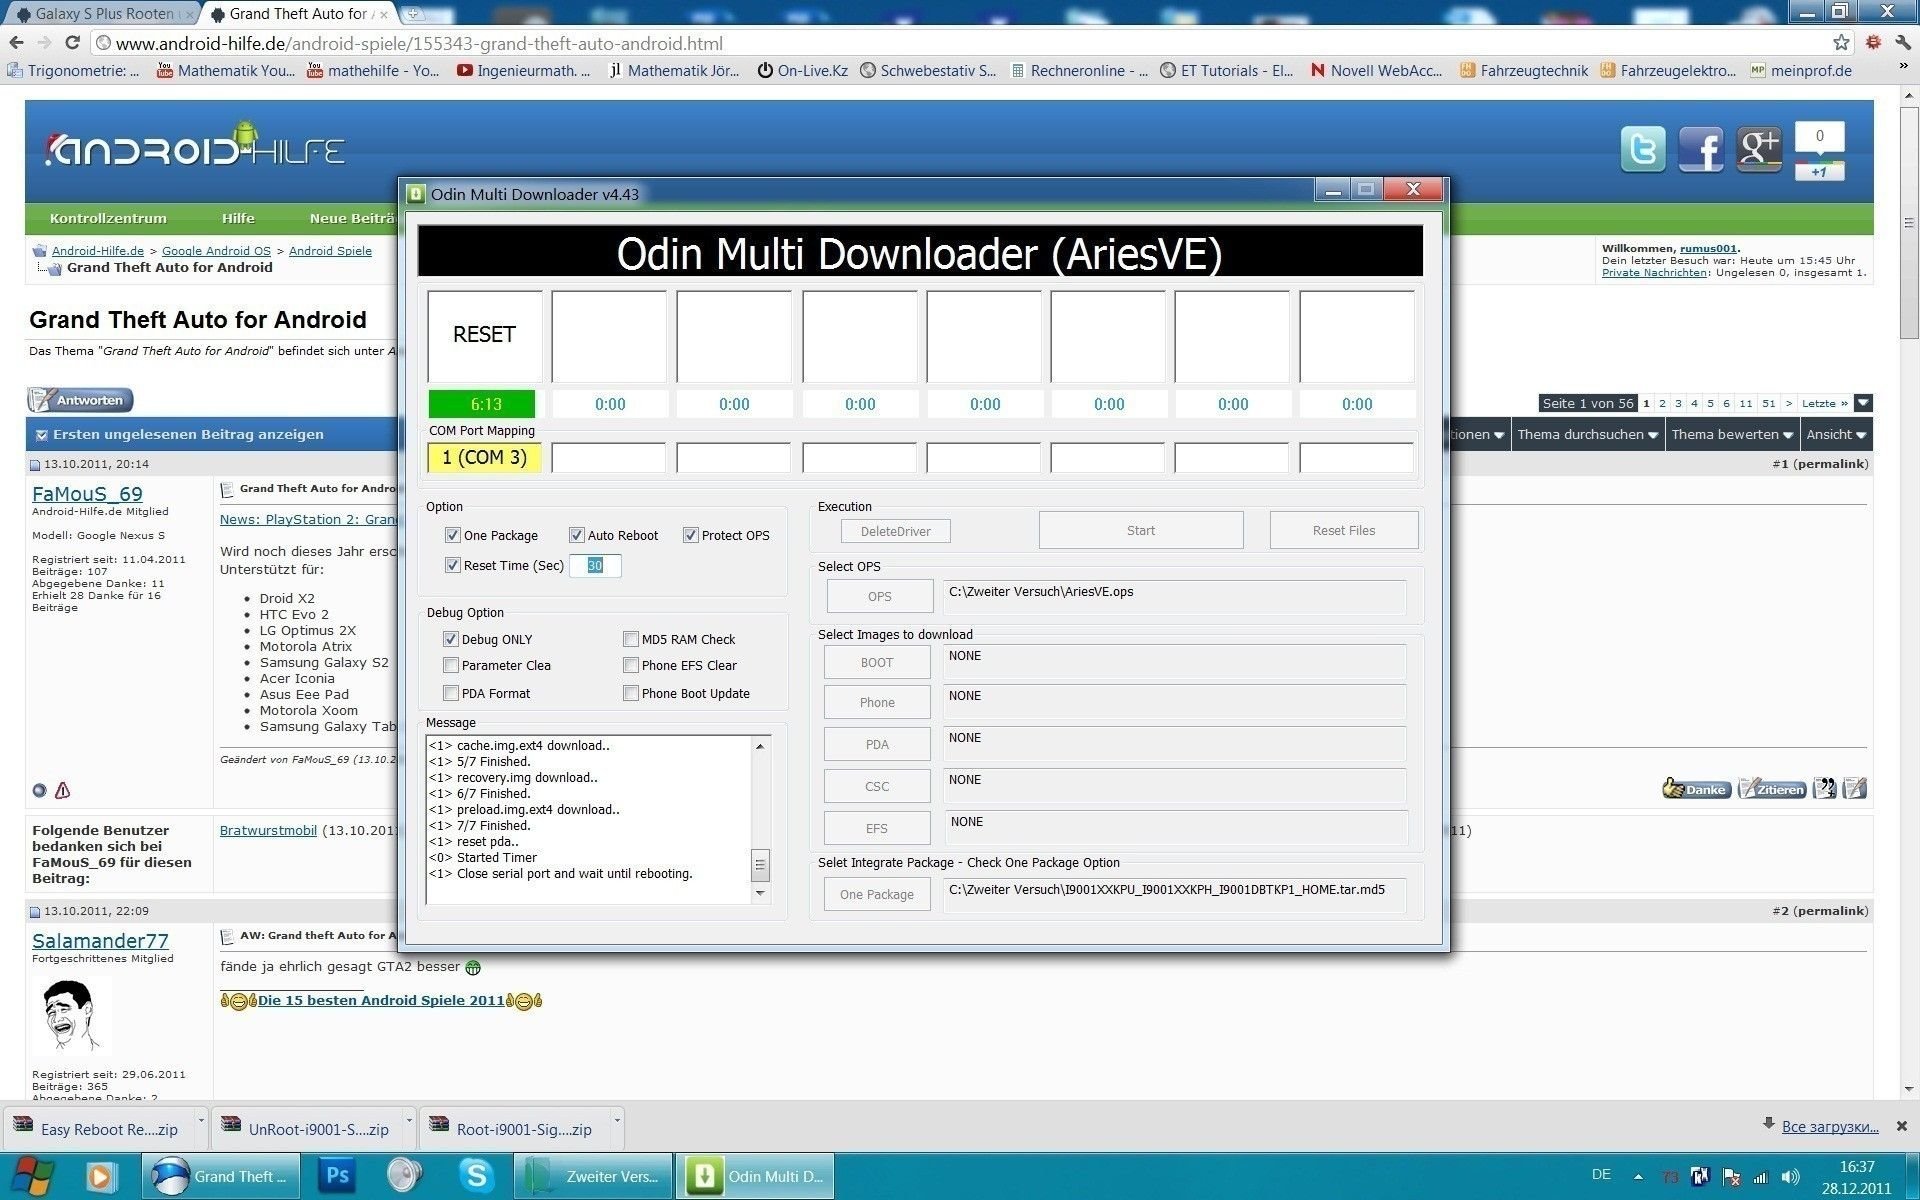This screenshot has height=1200, width=1920.
Task: Click the Все загрузки all downloads link
Action: tap(1830, 1126)
